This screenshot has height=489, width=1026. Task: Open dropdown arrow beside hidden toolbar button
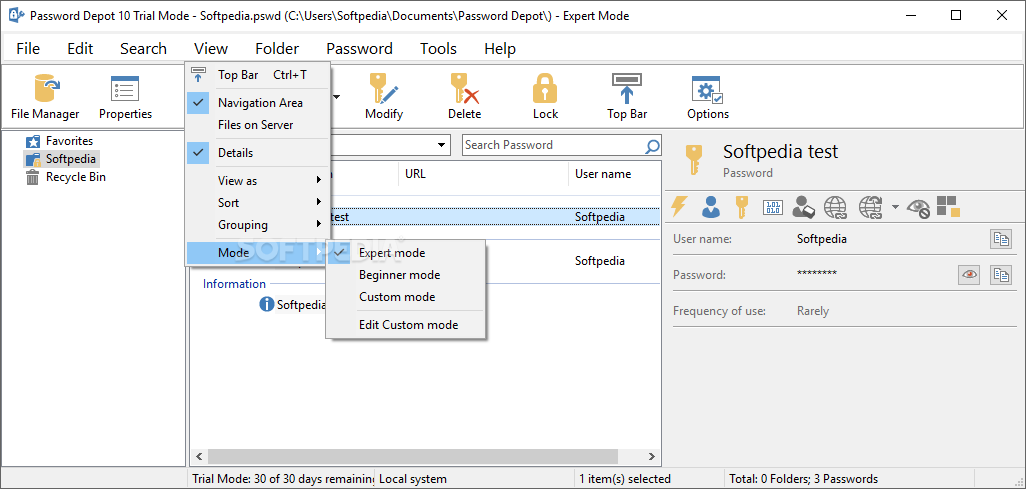[337, 98]
